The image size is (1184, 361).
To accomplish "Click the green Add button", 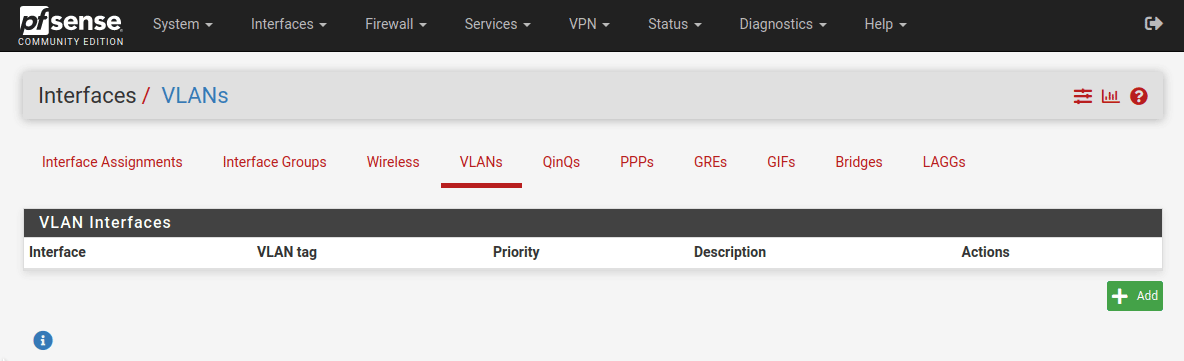I will pyautogui.click(x=1134, y=296).
